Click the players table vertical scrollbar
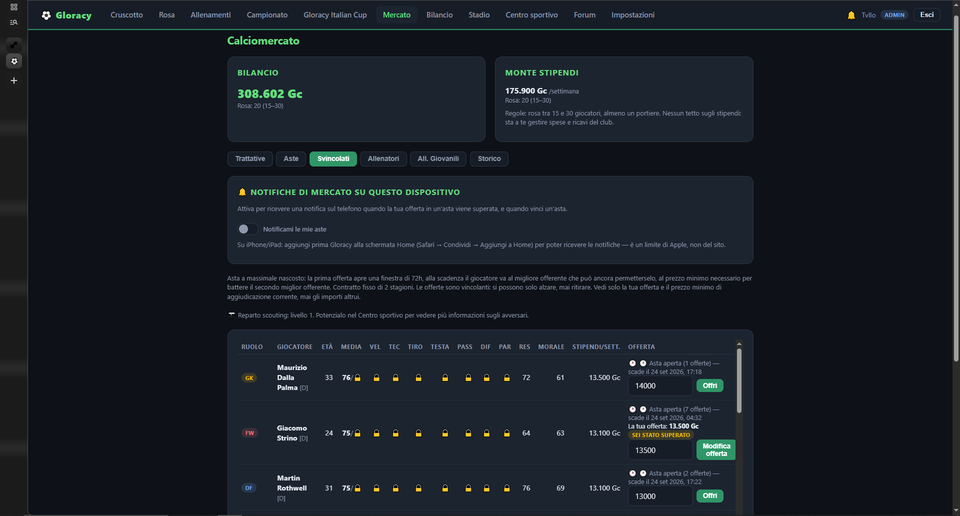This screenshot has height=516, width=960. 739,381
